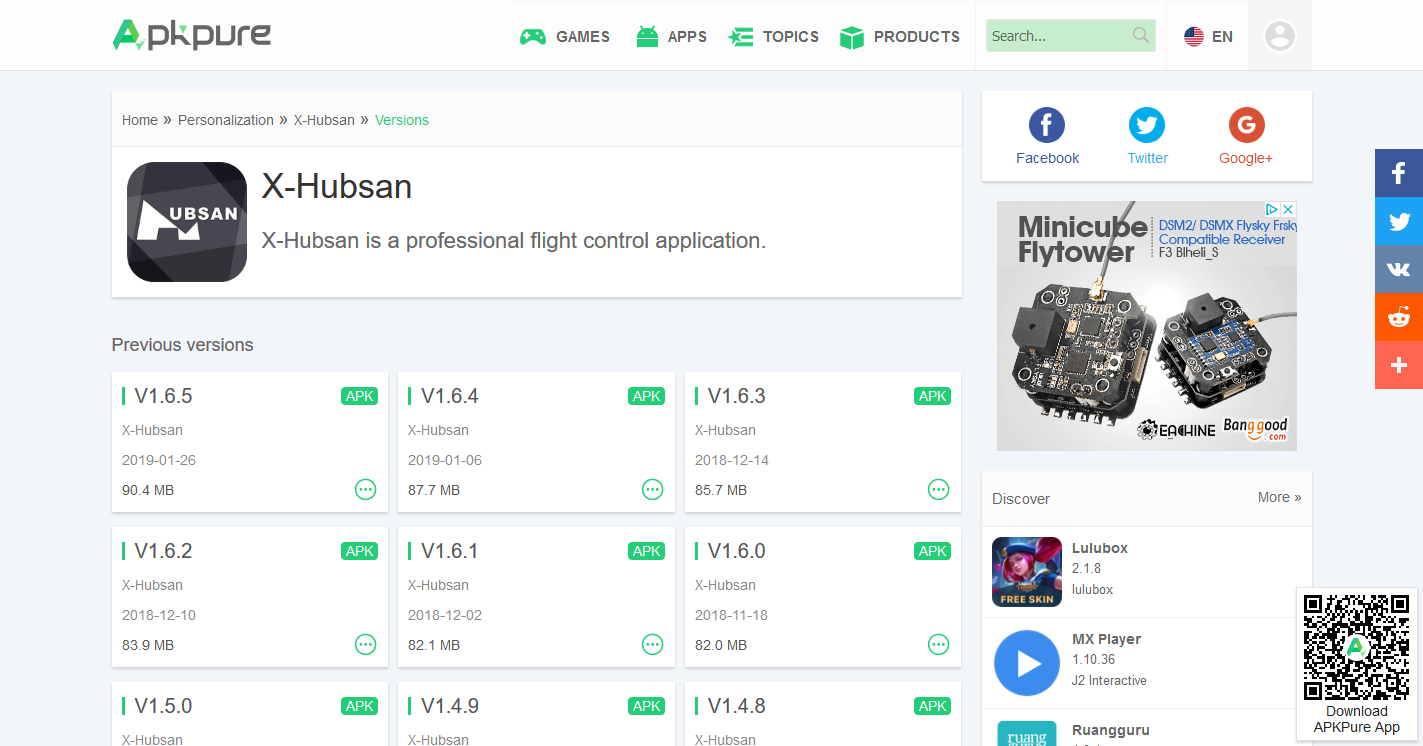Click the X-Hubsan title heading

337,187
